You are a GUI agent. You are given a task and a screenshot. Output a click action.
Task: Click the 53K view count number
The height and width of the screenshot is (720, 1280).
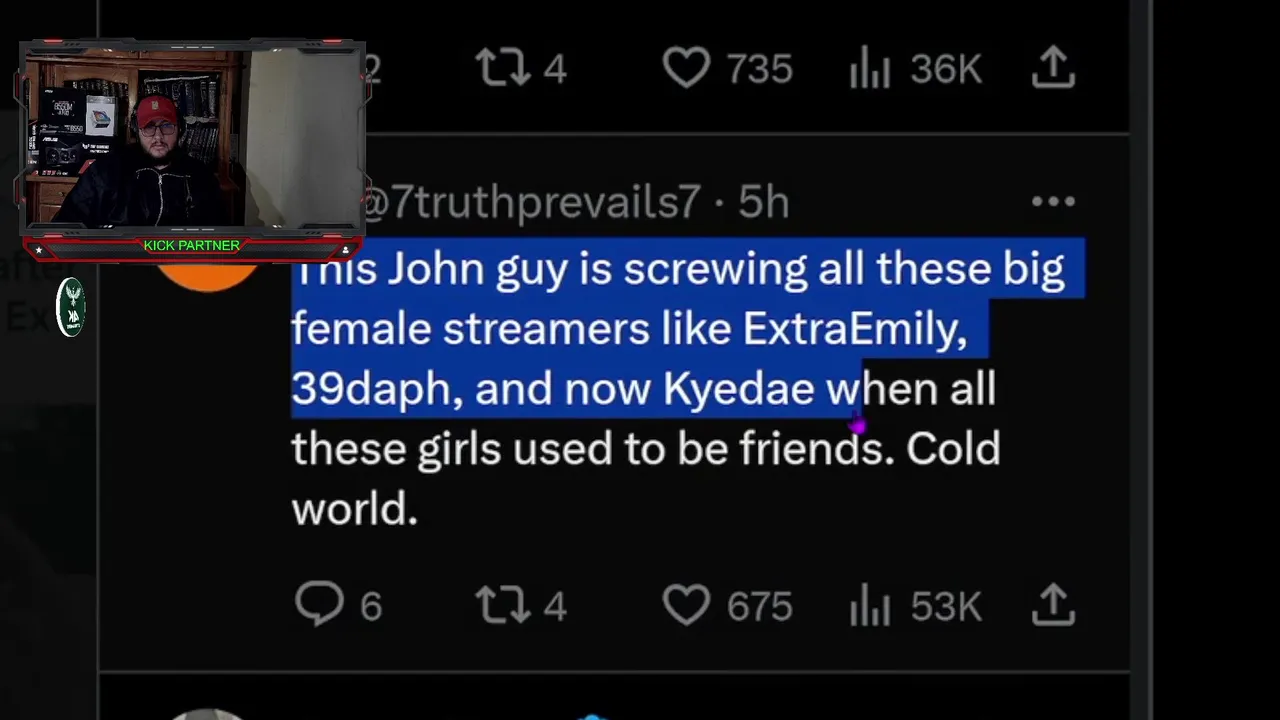pyautogui.click(x=946, y=607)
